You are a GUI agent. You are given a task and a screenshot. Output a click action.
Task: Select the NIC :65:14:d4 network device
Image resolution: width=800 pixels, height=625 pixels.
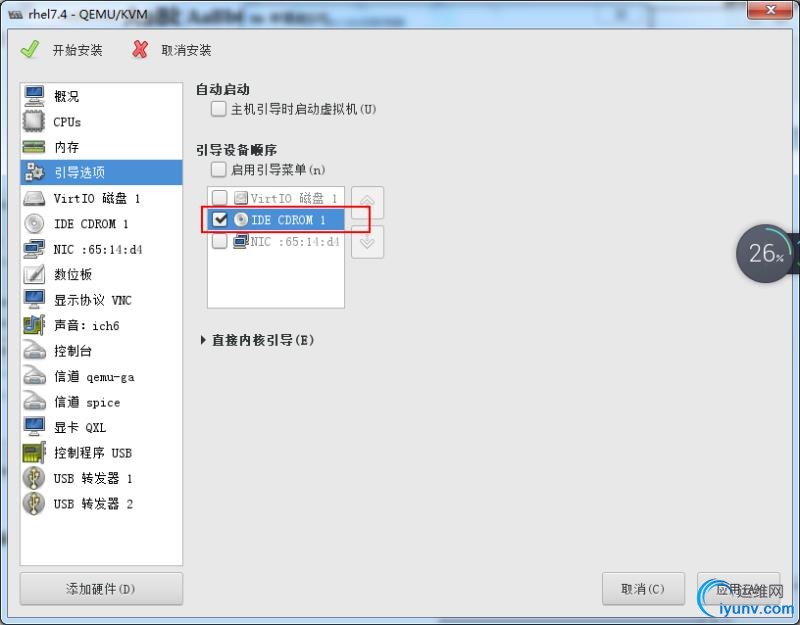[101, 249]
